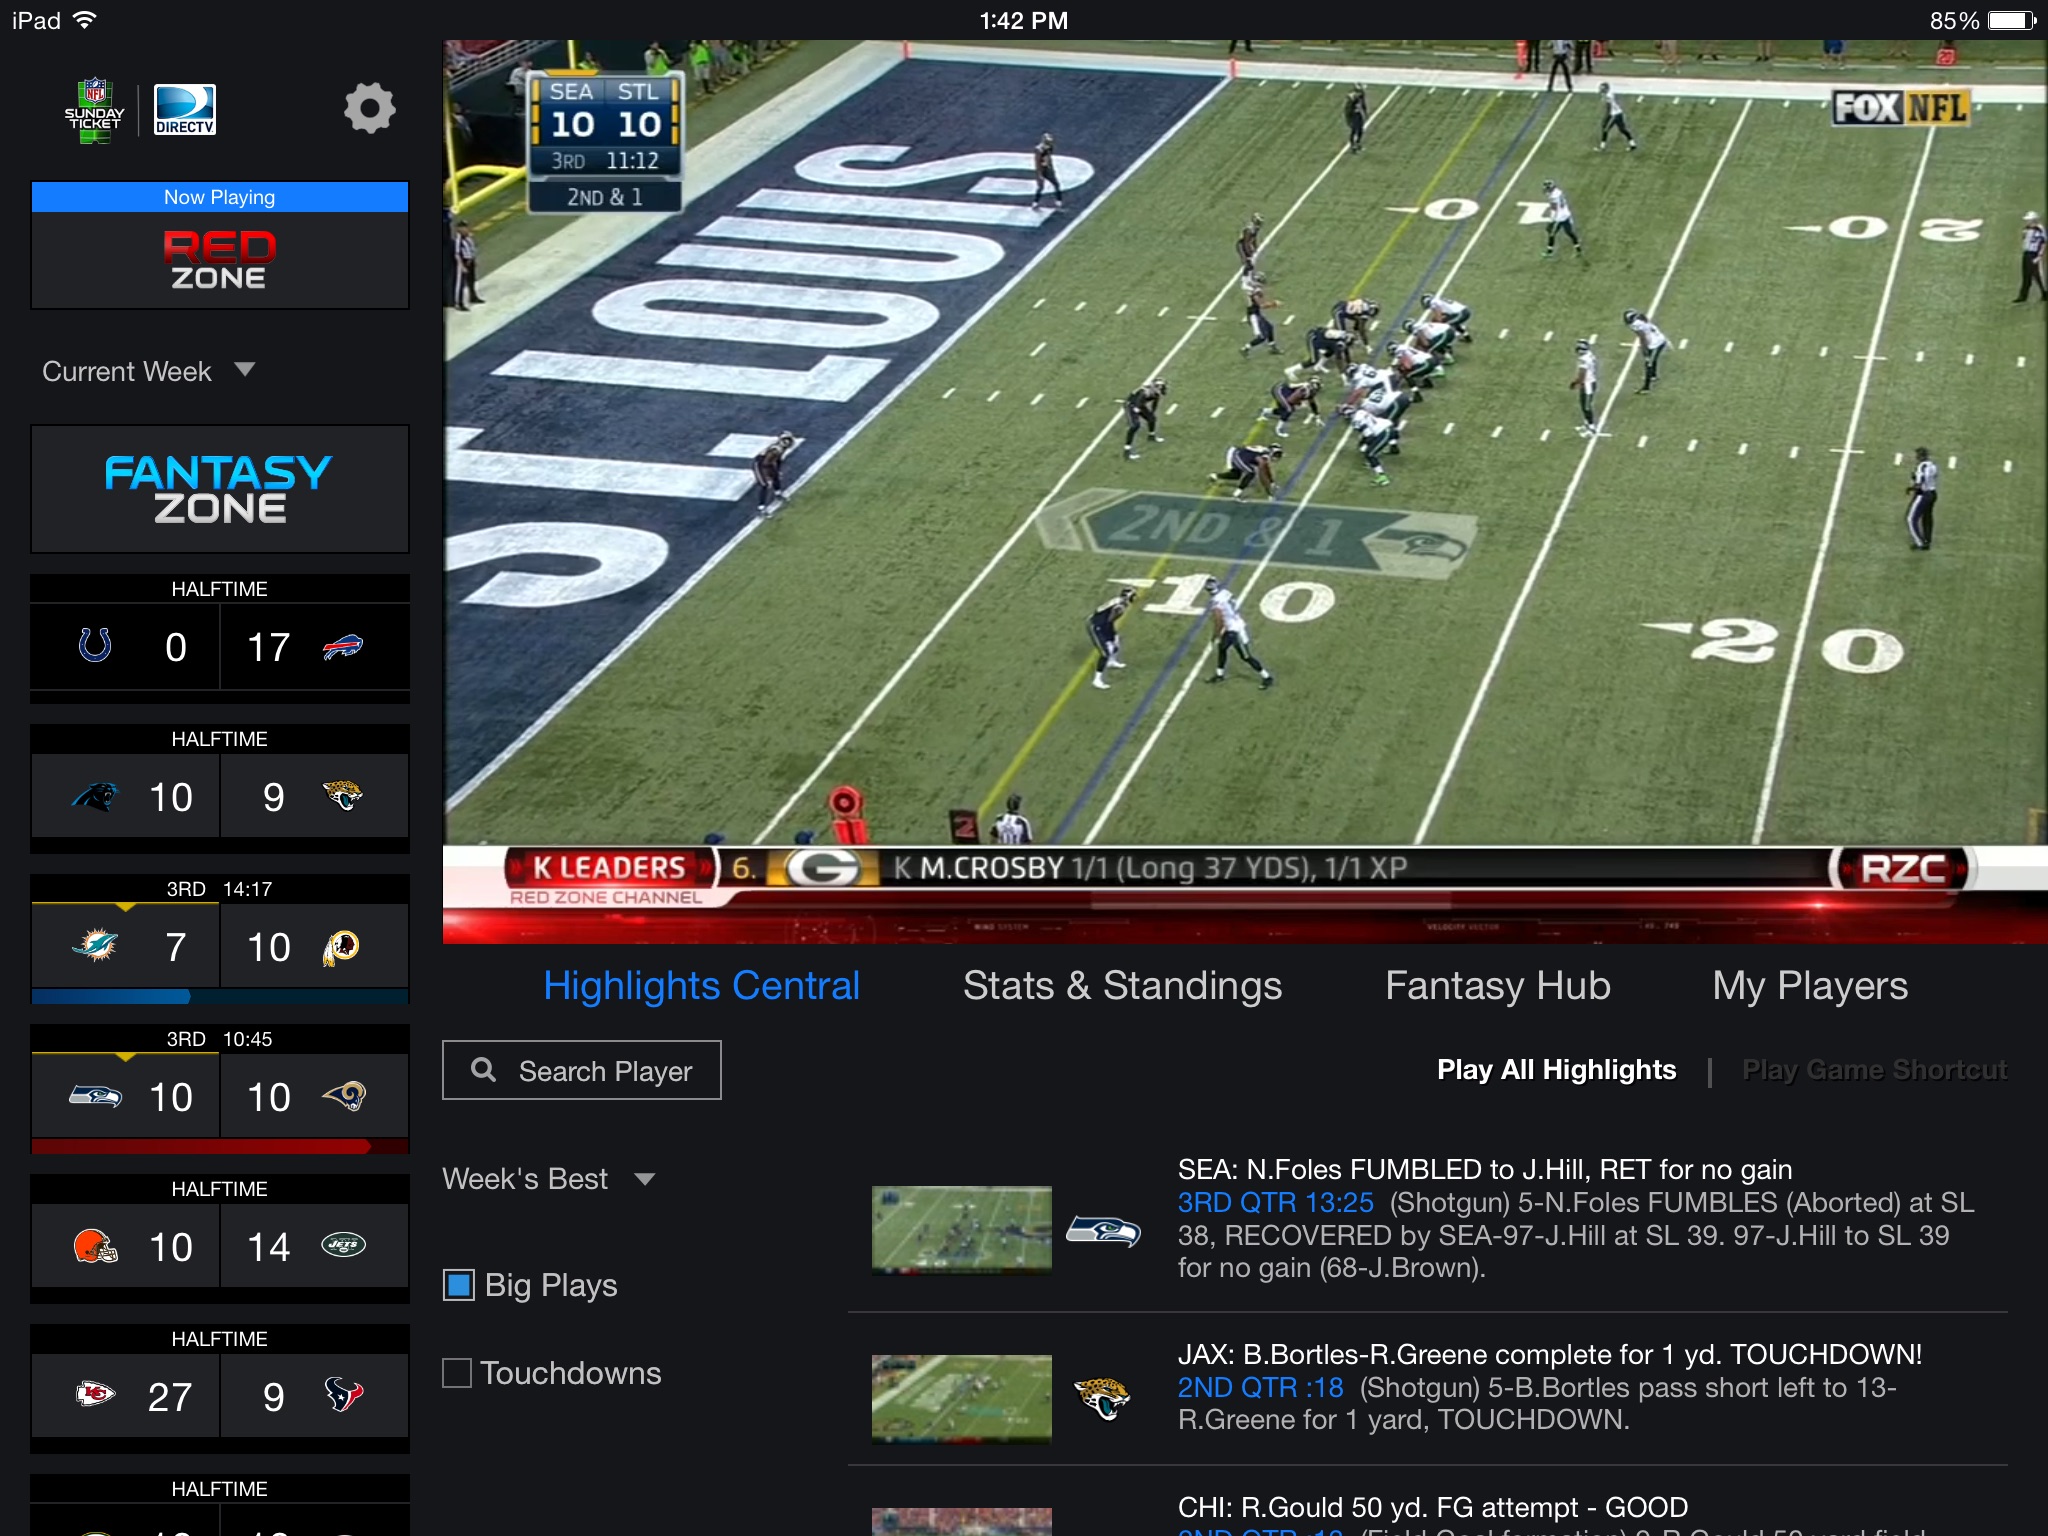The image size is (2048, 1536).
Task: Tap the Wi-Fi status icon
Action: pyautogui.click(x=85, y=20)
